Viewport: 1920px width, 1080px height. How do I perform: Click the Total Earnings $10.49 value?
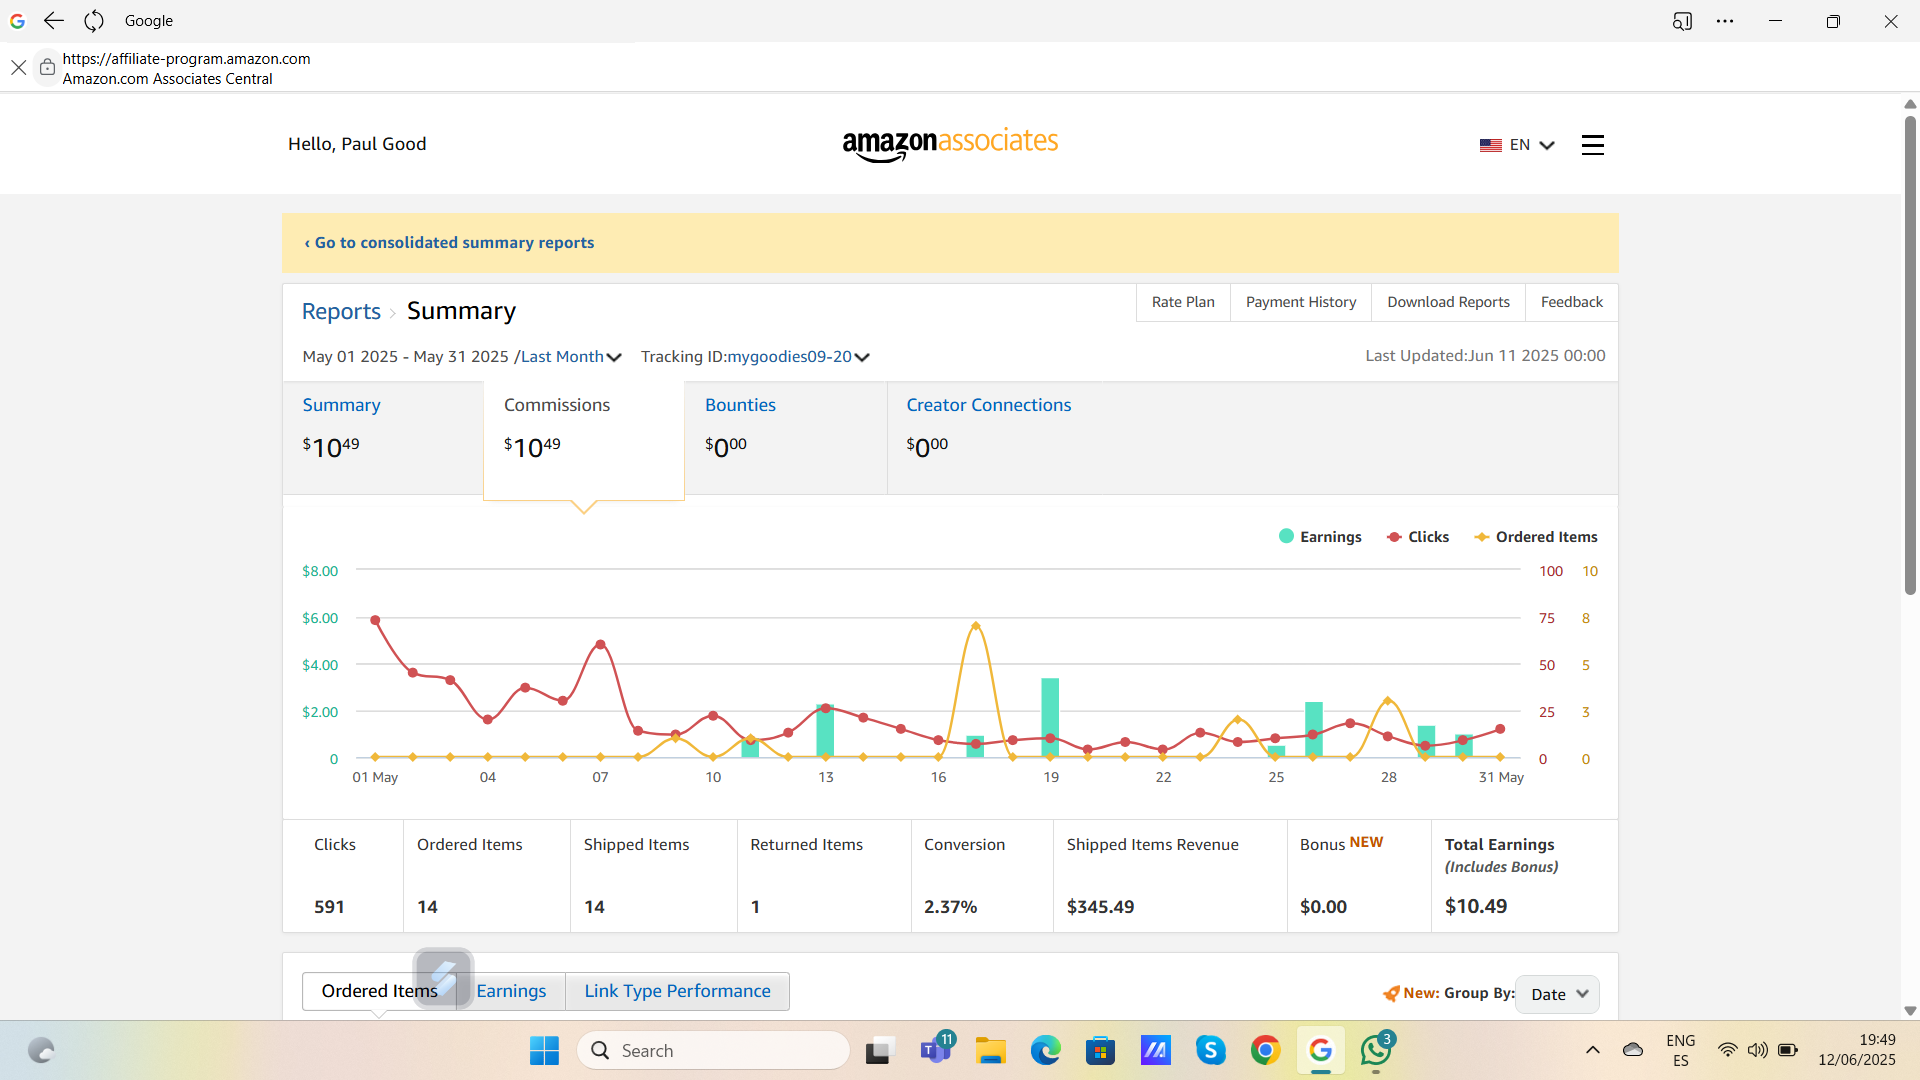[1475, 906]
